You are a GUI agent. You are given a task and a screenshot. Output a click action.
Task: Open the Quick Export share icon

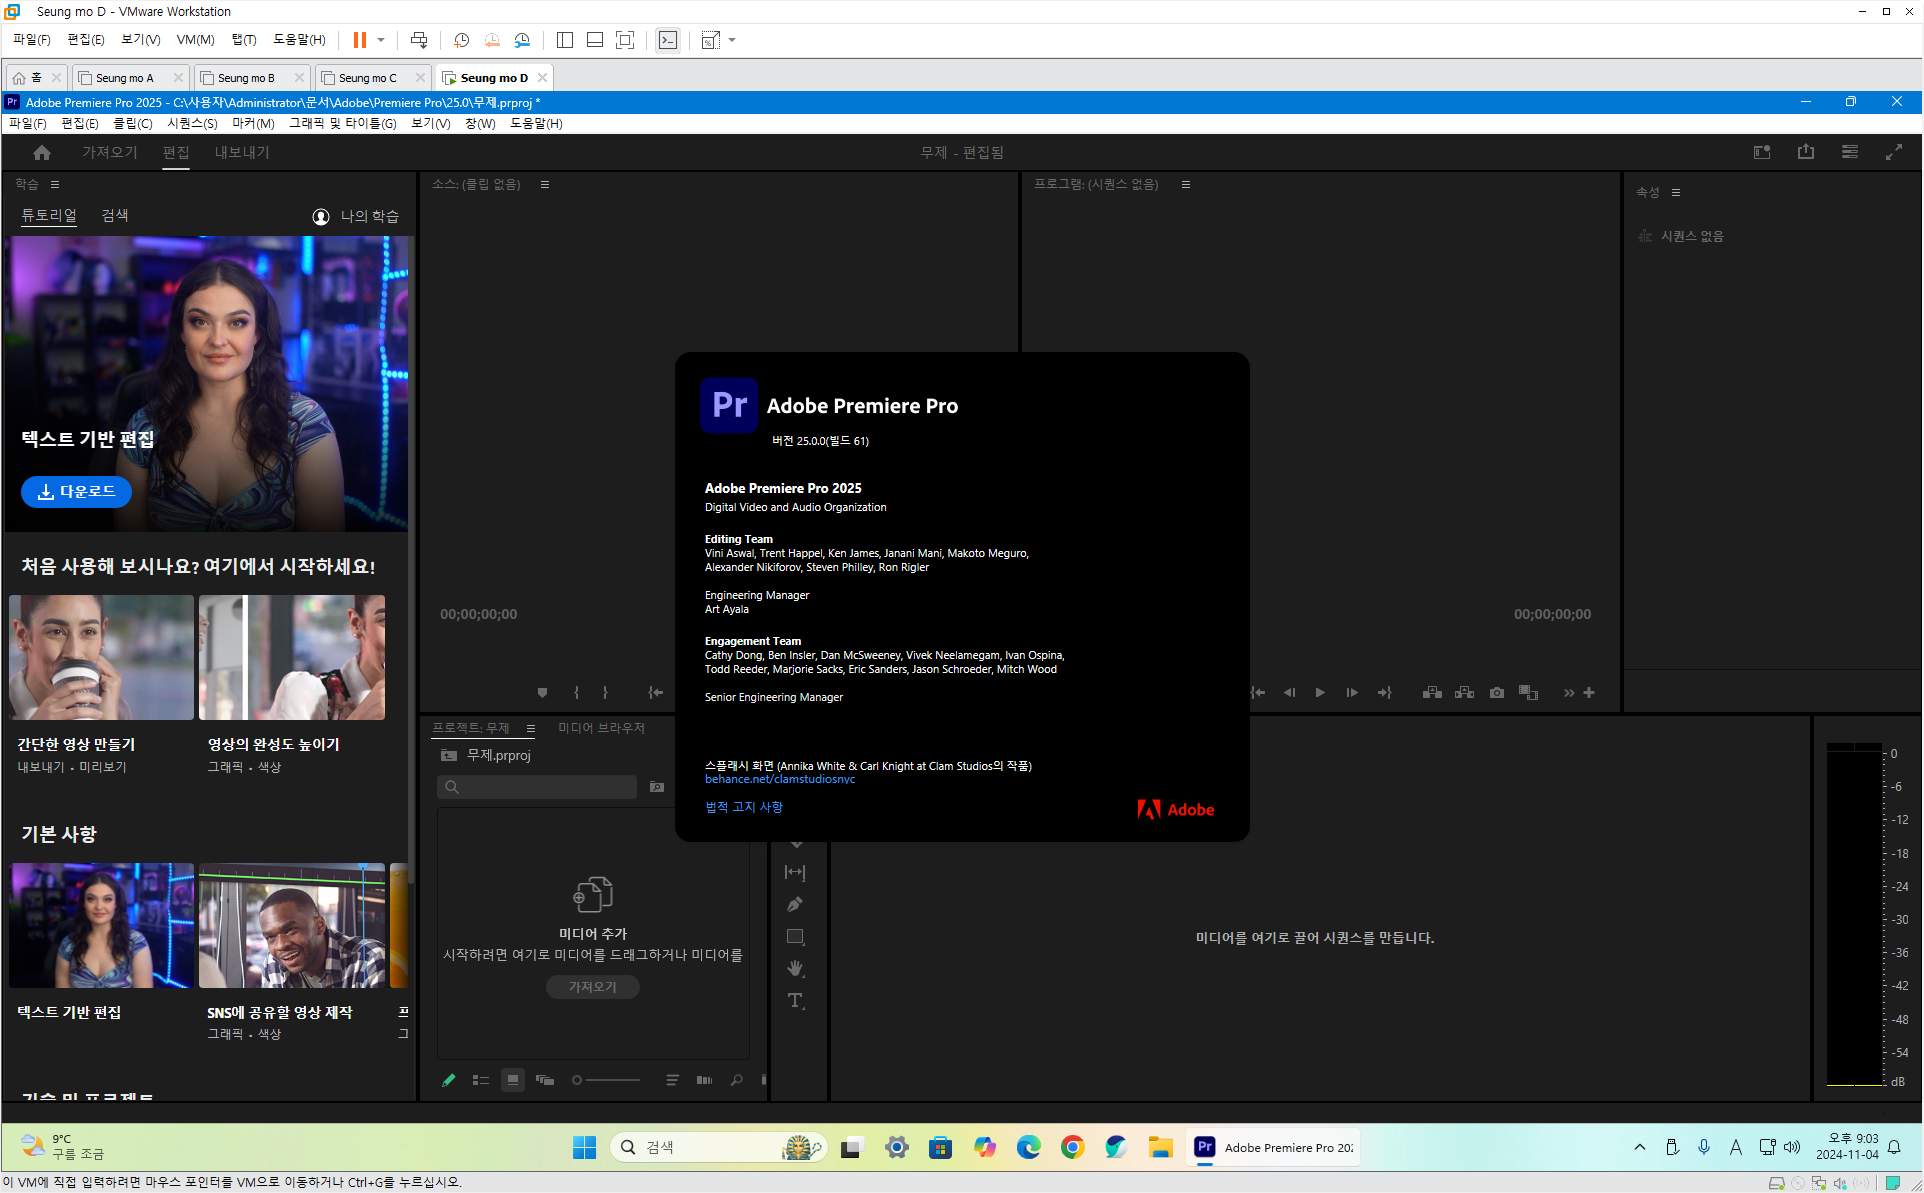tap(1805, 152)
